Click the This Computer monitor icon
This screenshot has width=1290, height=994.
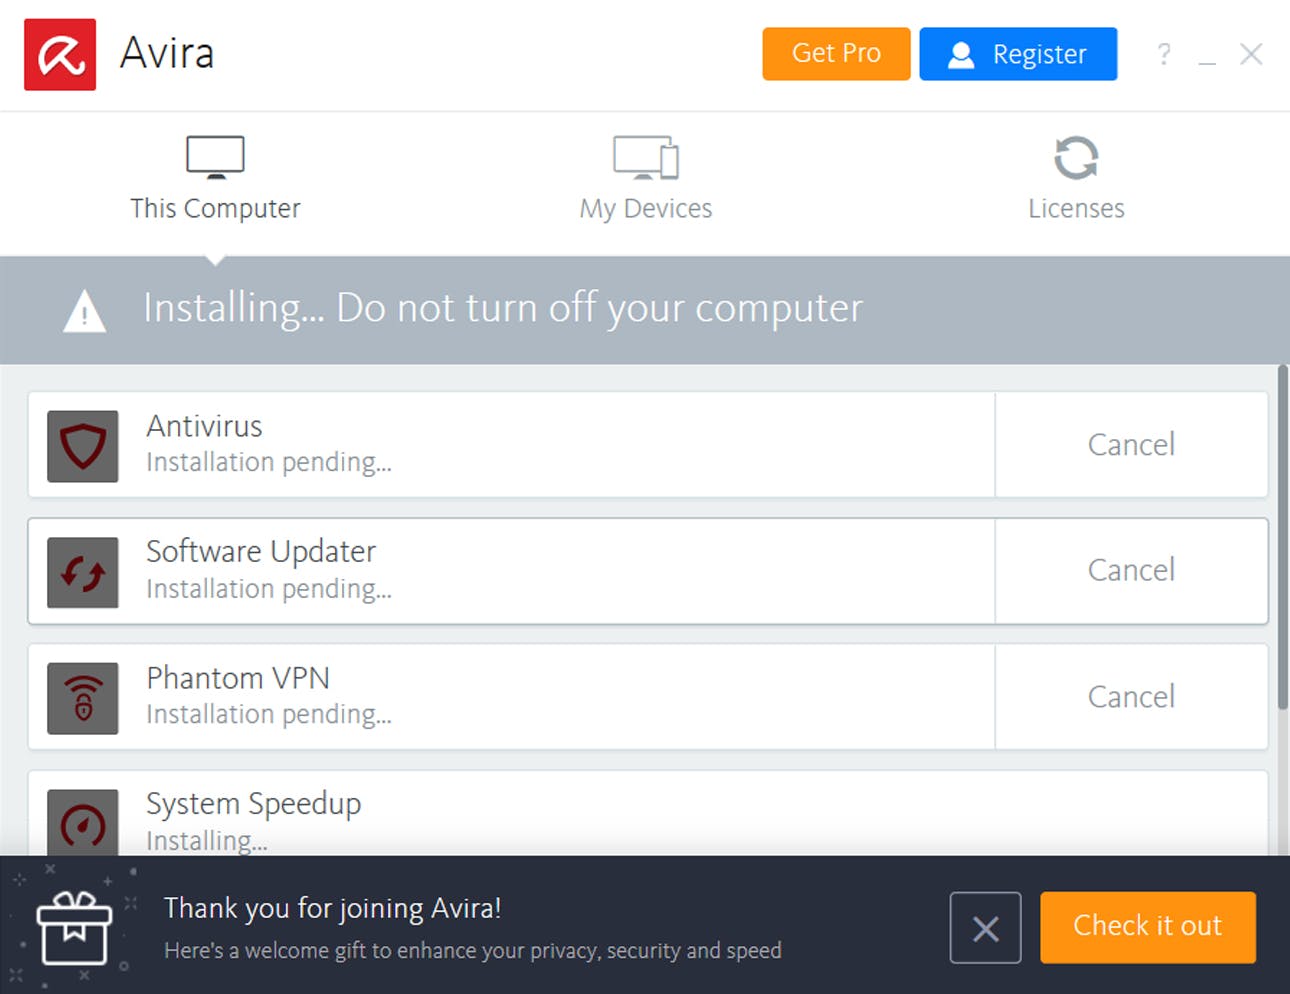(x=215, y=156)
